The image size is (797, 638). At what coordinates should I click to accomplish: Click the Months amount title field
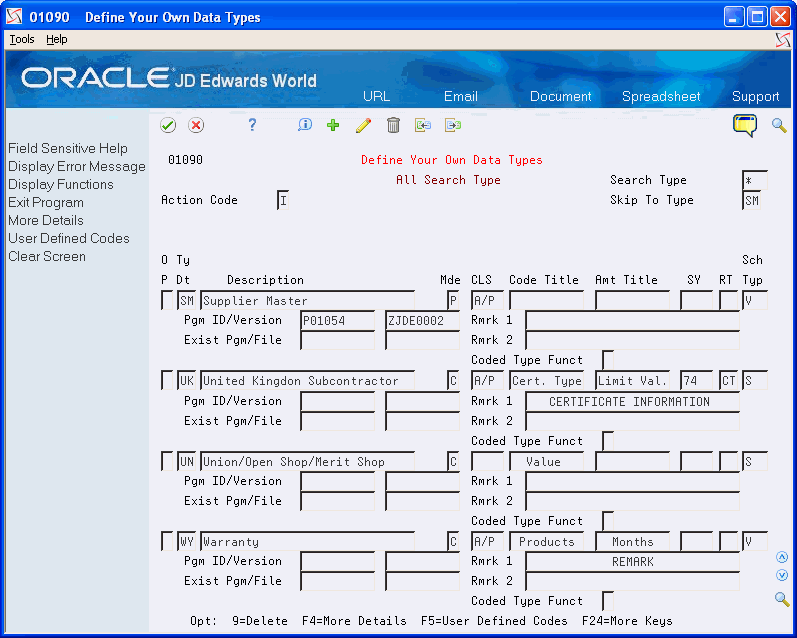[632, 541]
